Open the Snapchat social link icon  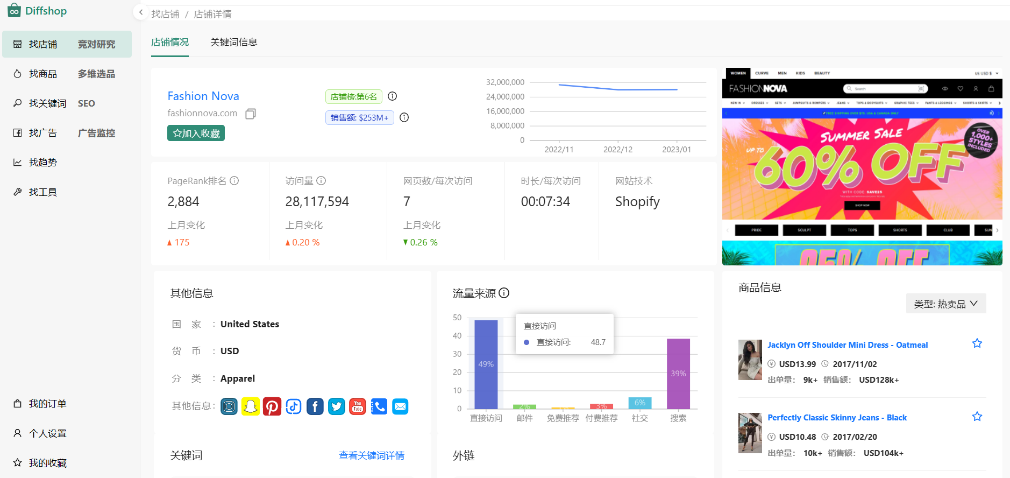pyautogui.click(x=250, y=406)
